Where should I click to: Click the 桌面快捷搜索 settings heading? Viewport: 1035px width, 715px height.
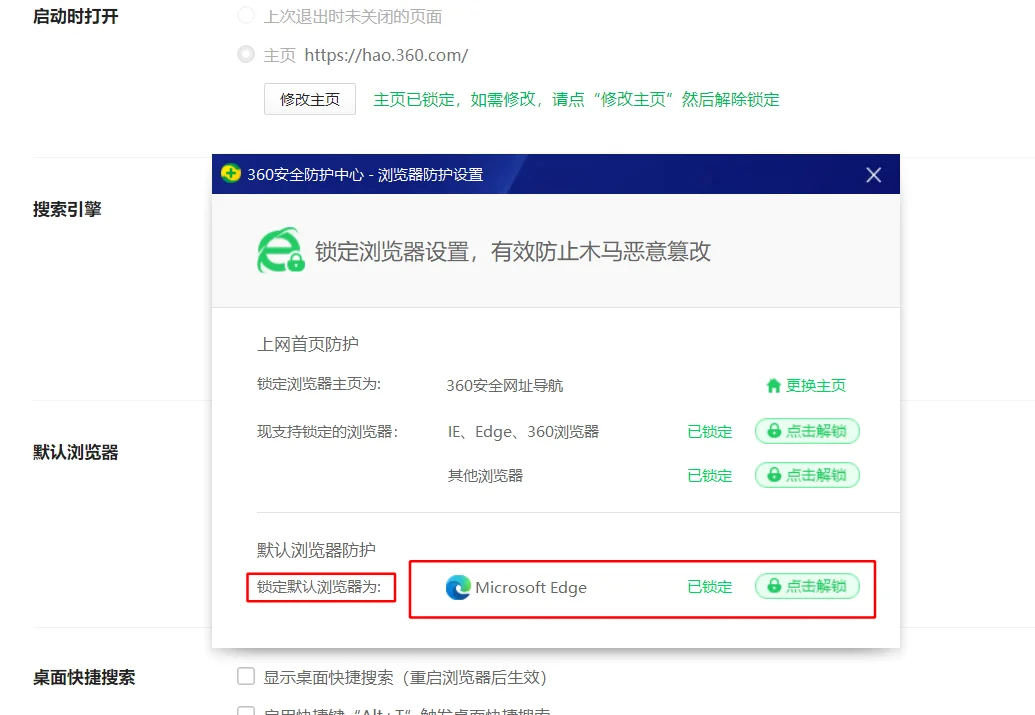84,677
